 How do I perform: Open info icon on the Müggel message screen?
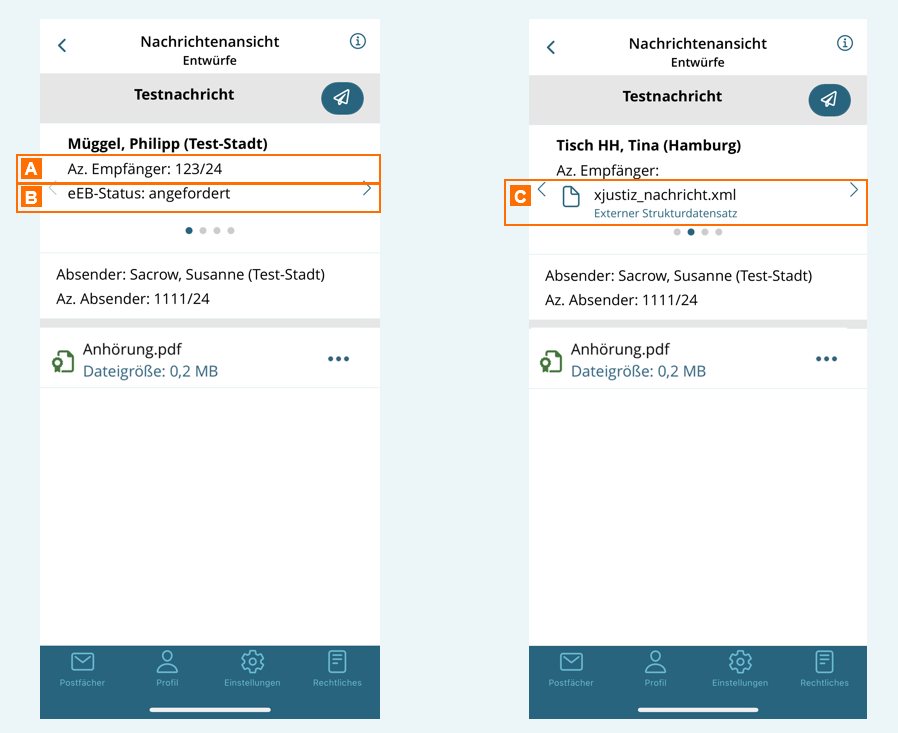(358, 42)
